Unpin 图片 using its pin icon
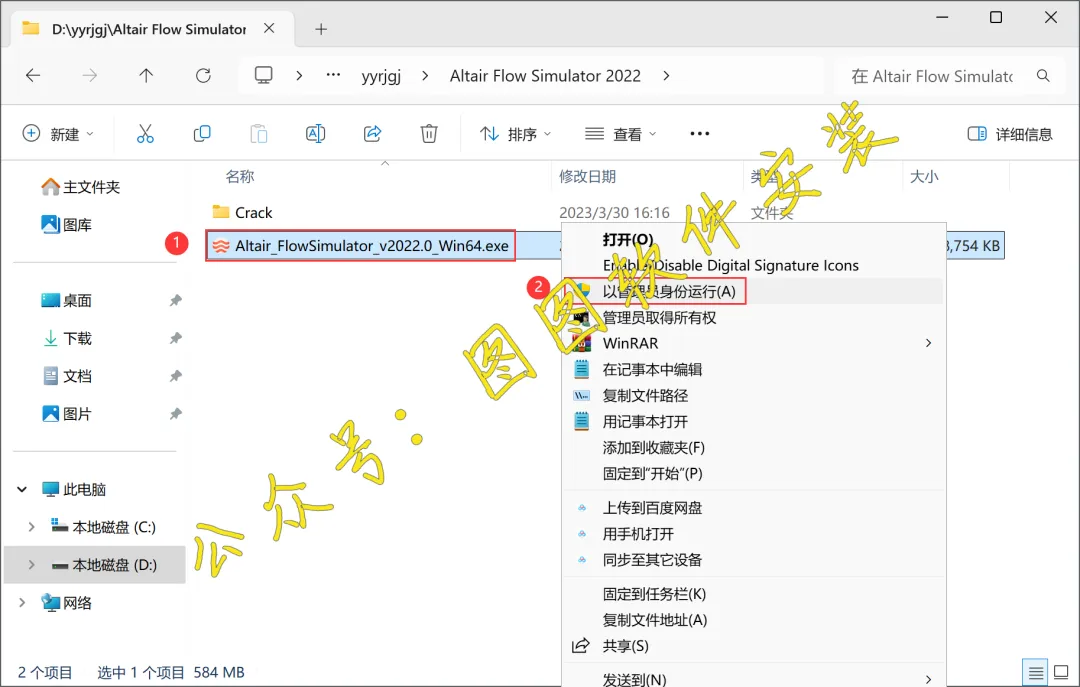 (176, 414)
